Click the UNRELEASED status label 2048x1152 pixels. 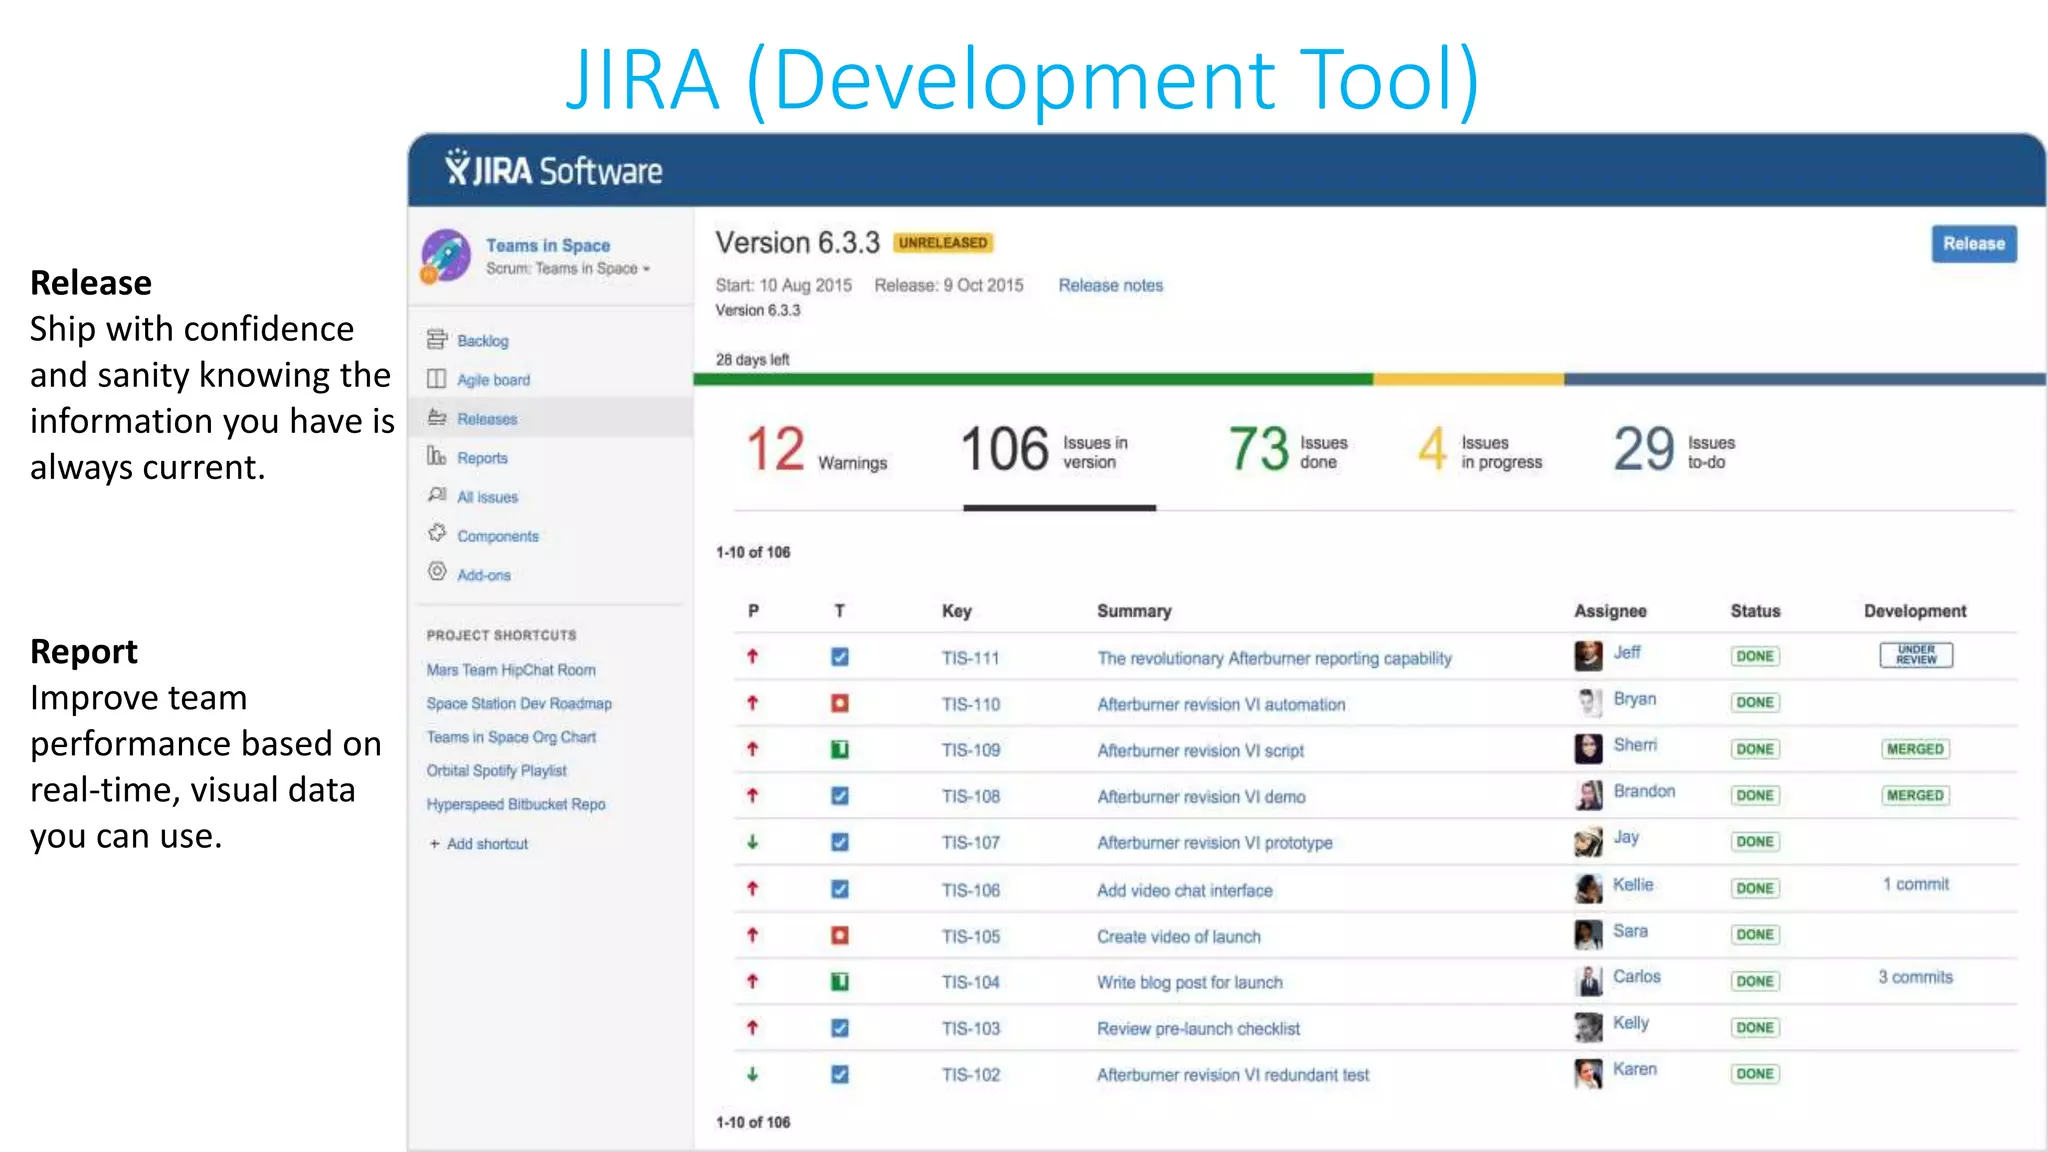pyautogui.click(x=943, y=242)
